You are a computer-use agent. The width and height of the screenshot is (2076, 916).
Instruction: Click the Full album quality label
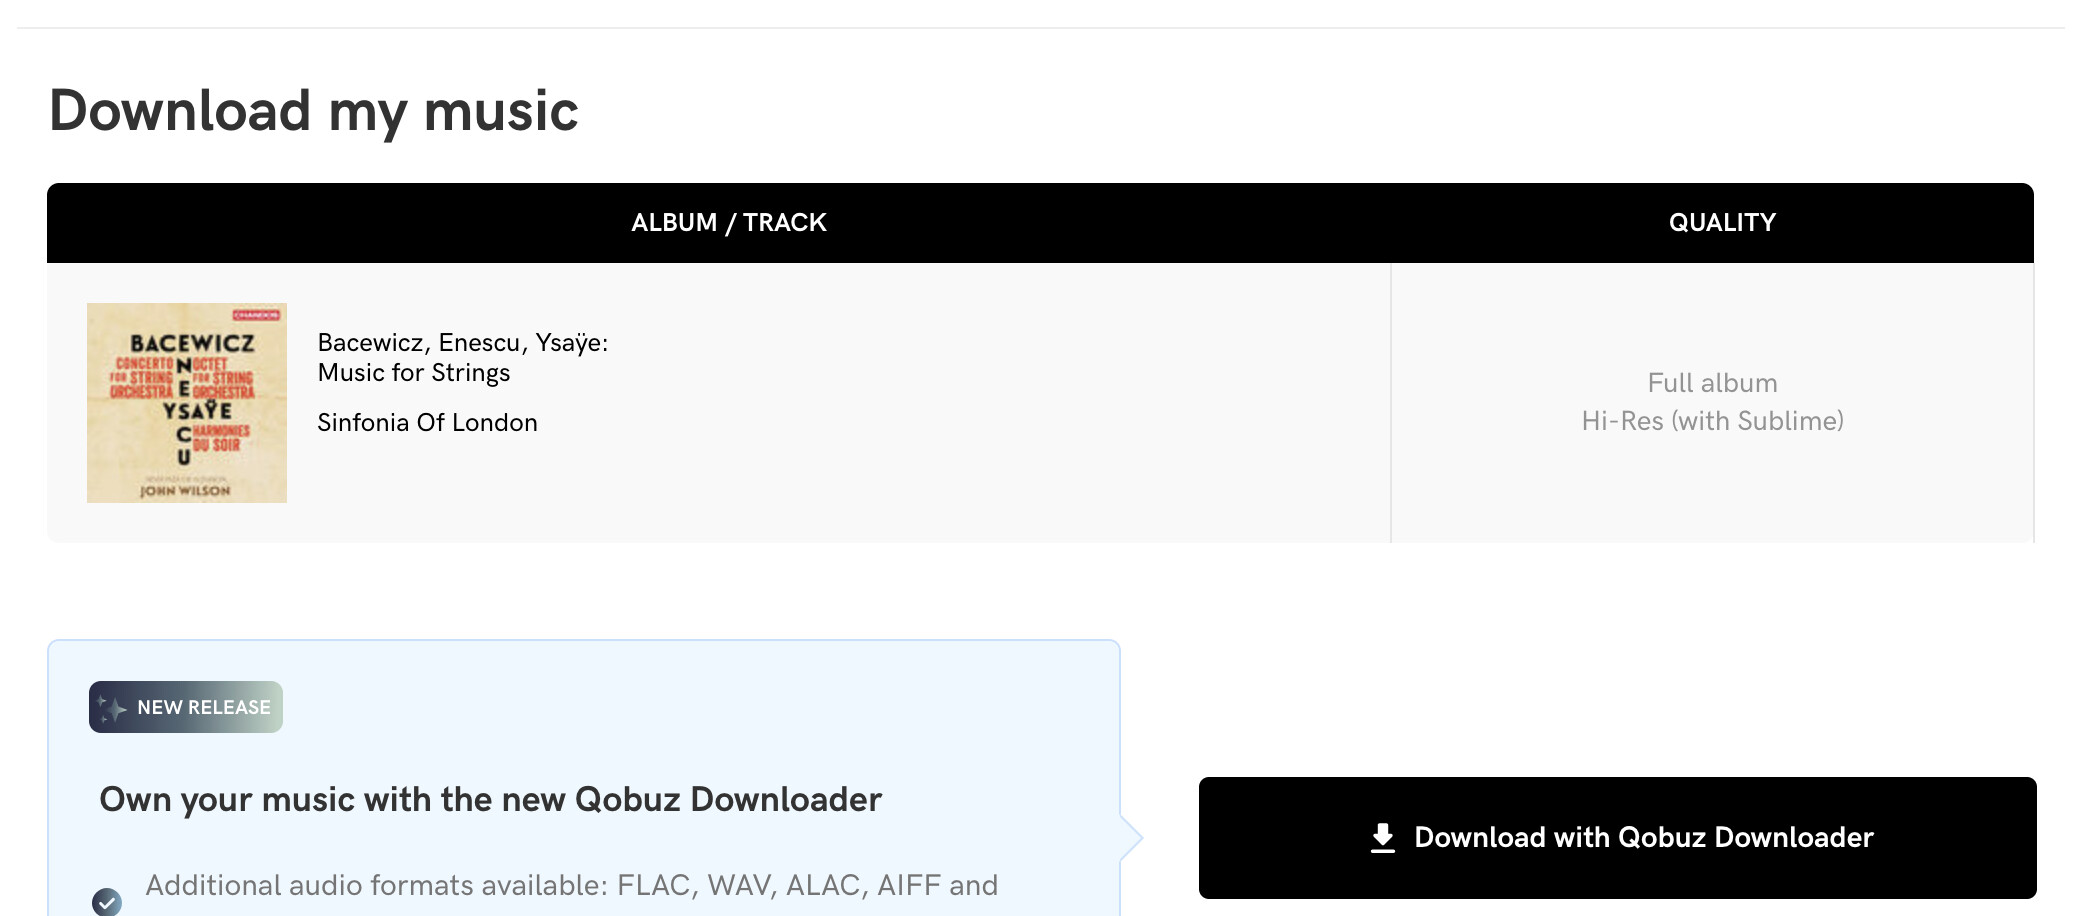pyautogui.click(x=1712, y=383)
